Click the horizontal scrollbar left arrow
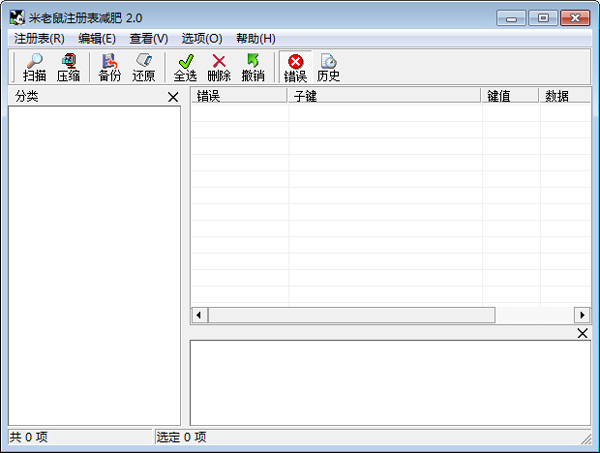Viewport: 600px width, 453px height. click(x=199, y=315)
